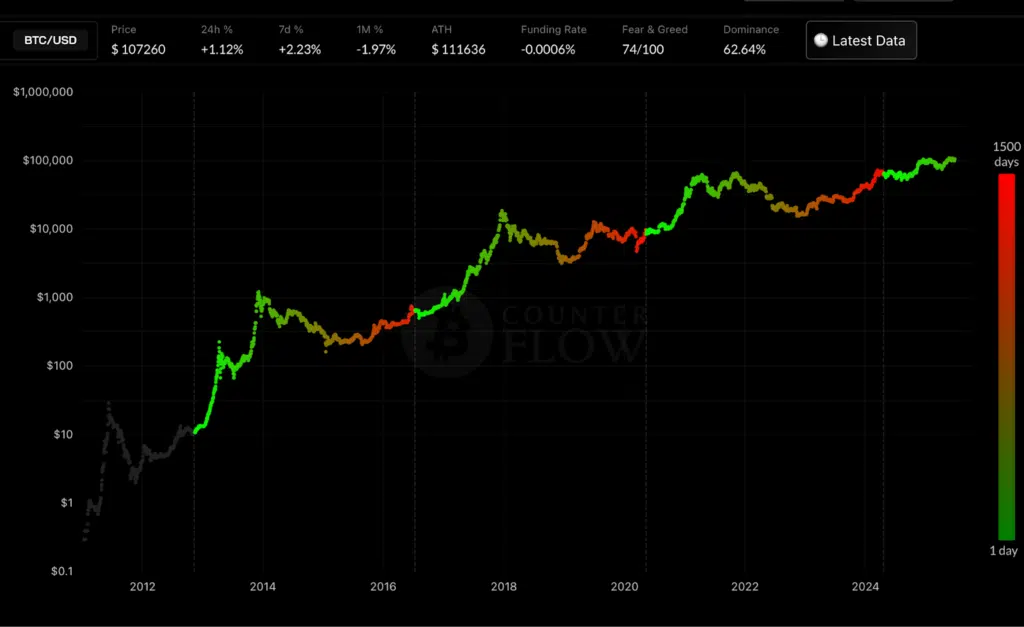Click the 2018 price peak on chart

click(502, 212)
